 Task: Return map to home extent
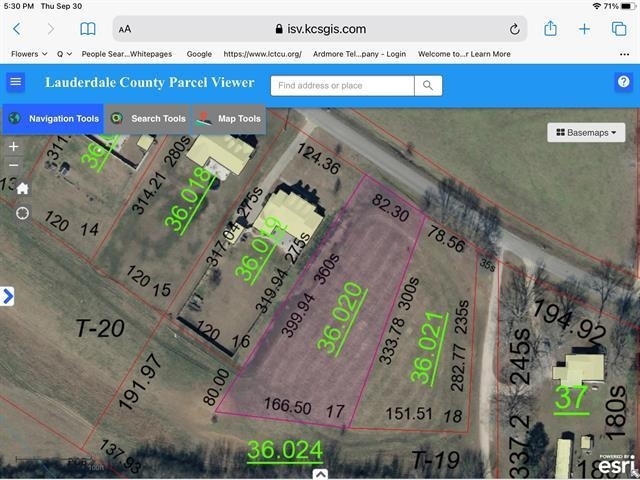click(22, 188)
